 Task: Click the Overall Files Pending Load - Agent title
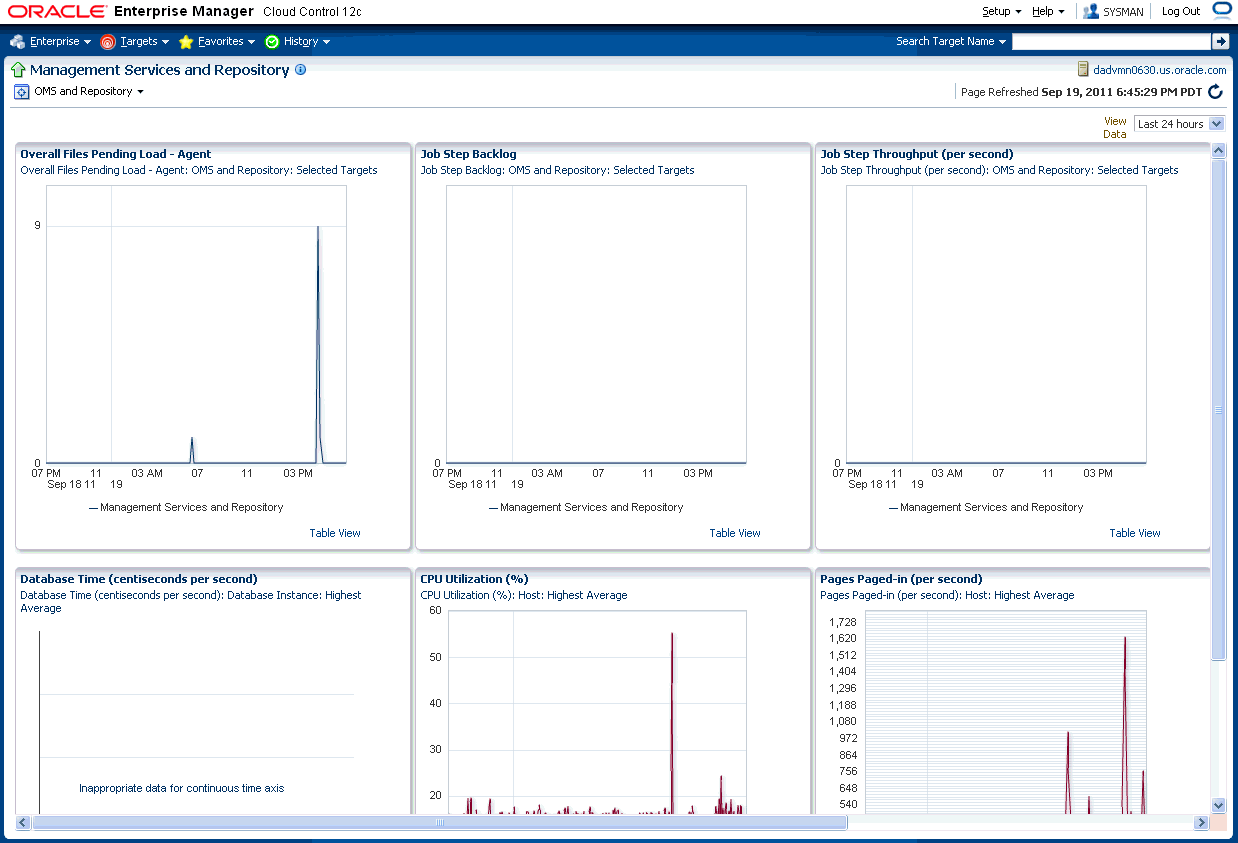click(x=116, y=154)
